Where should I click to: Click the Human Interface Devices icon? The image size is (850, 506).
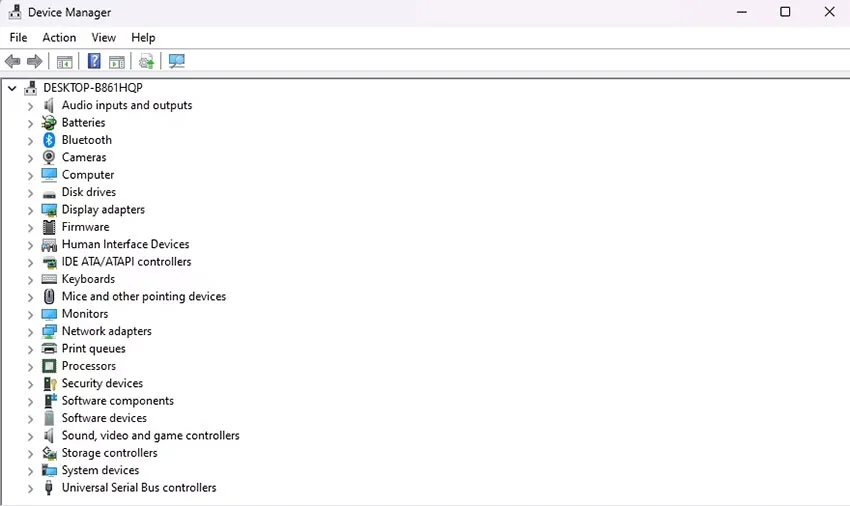tap(49, 245)
